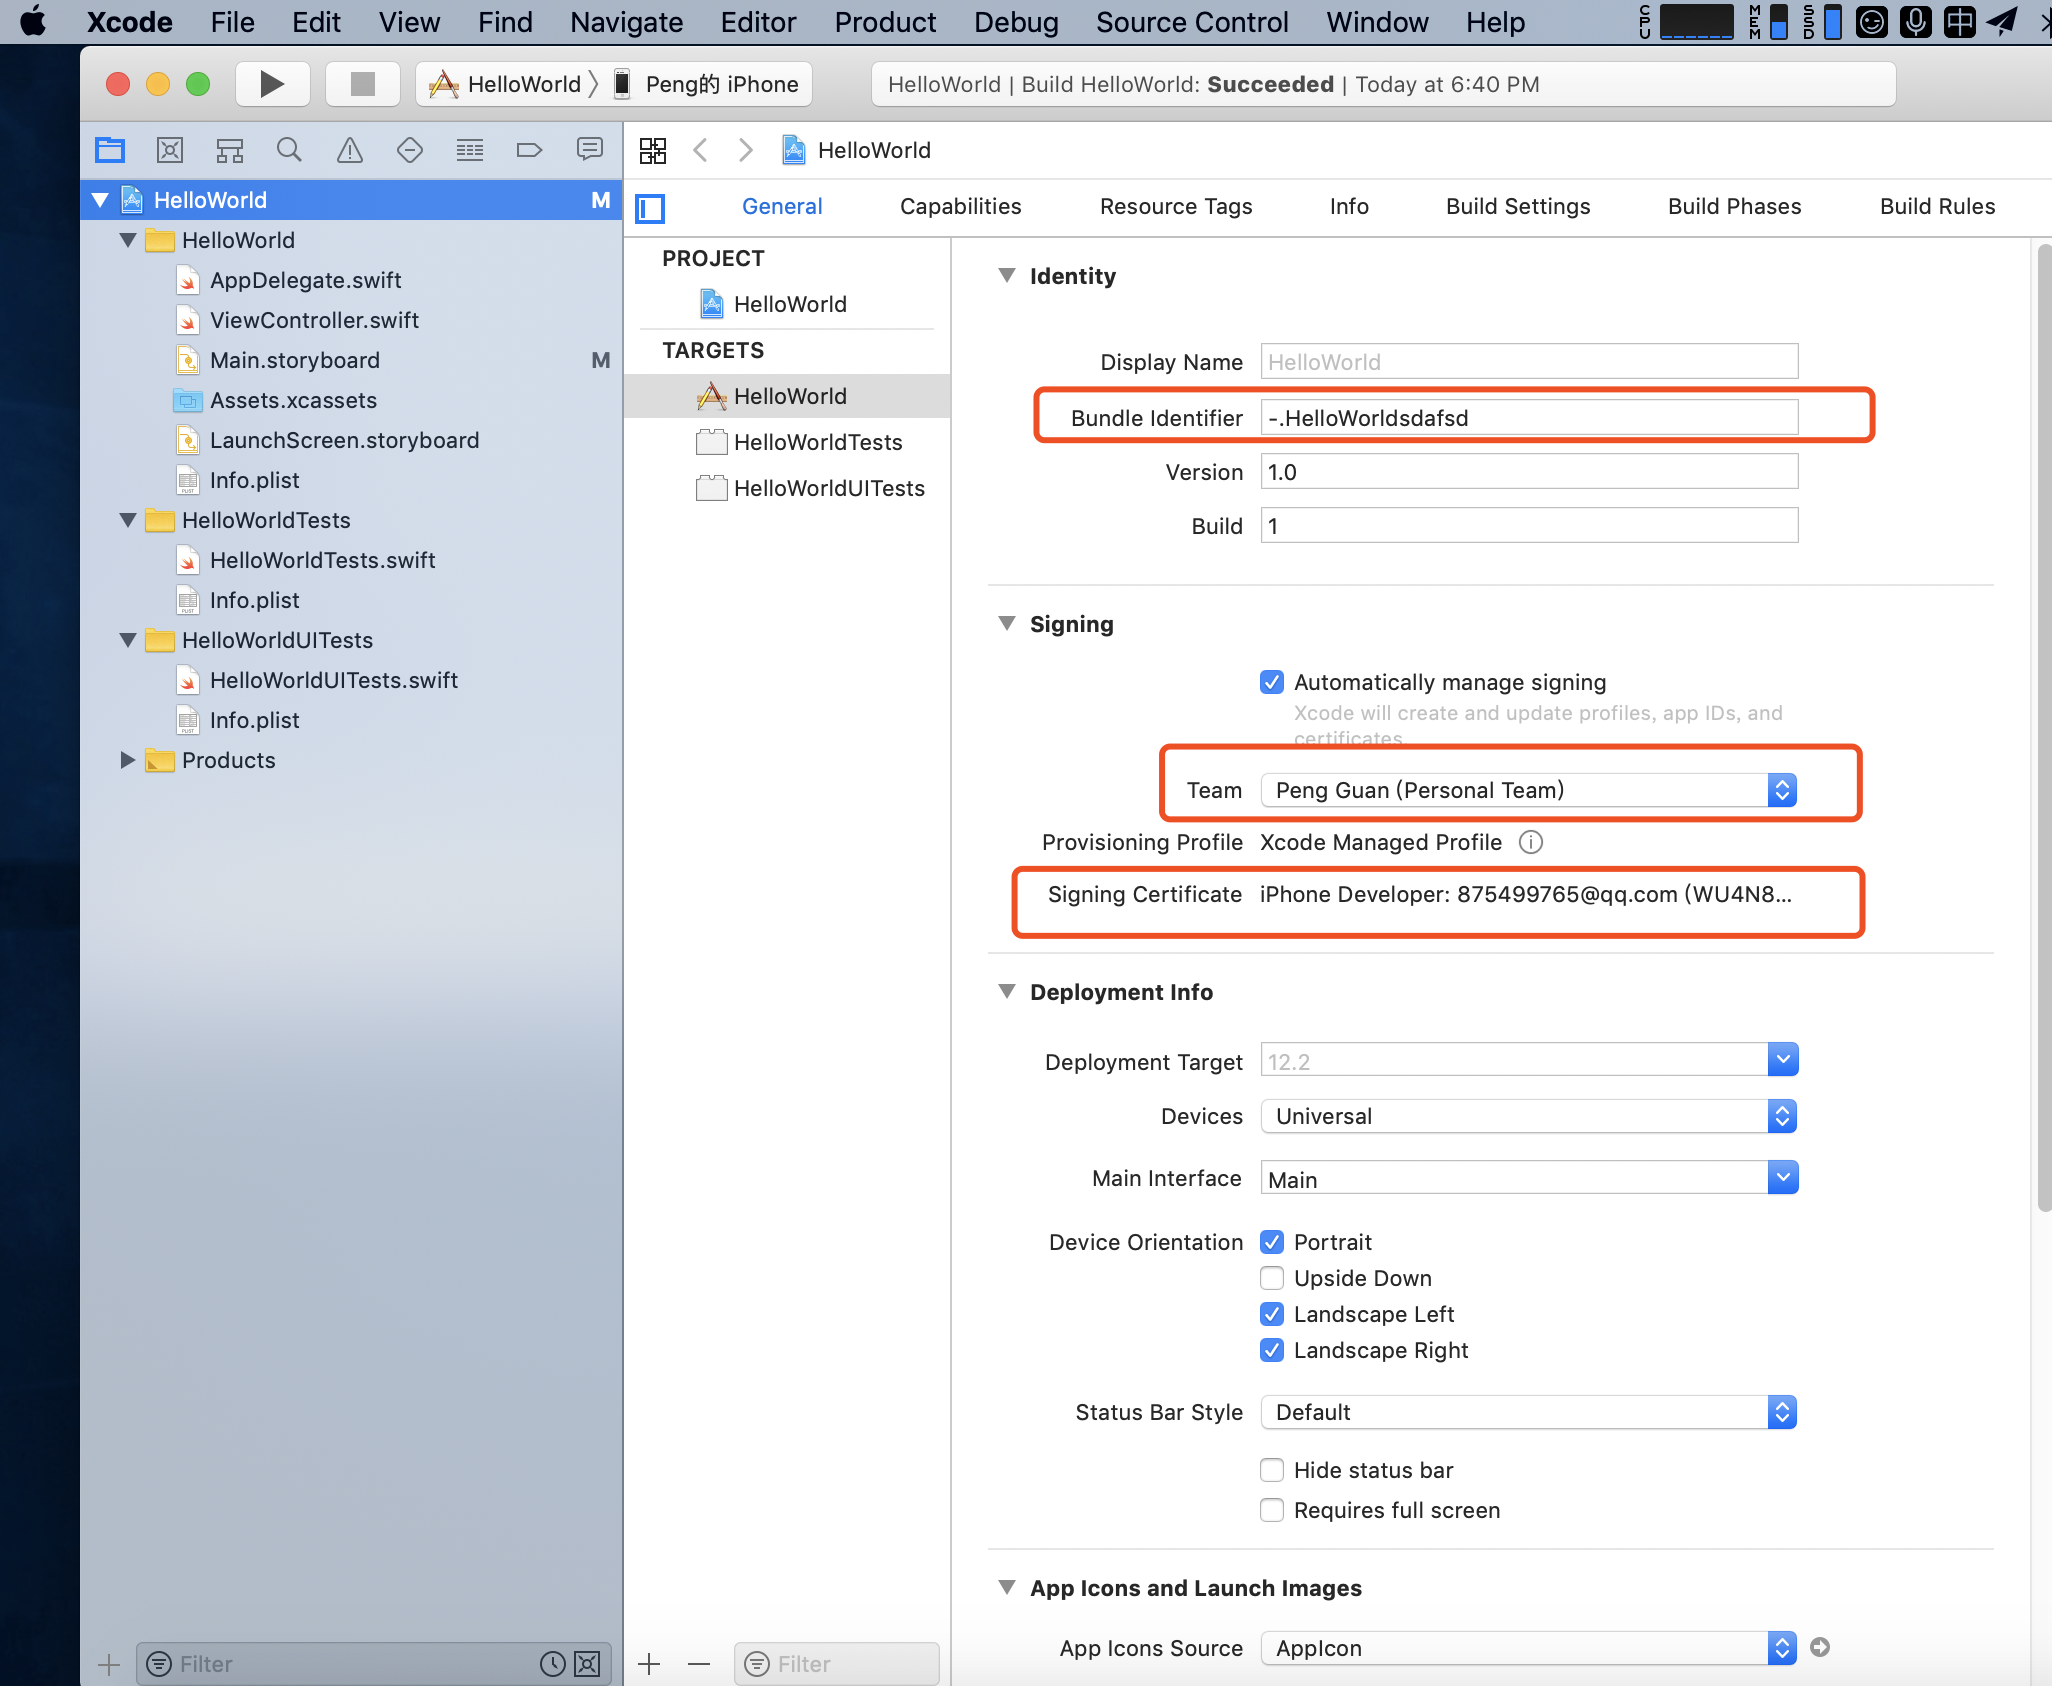2052x1686 pixels.
Task: Show only recently modified files filter
Action: point(553,1664)
